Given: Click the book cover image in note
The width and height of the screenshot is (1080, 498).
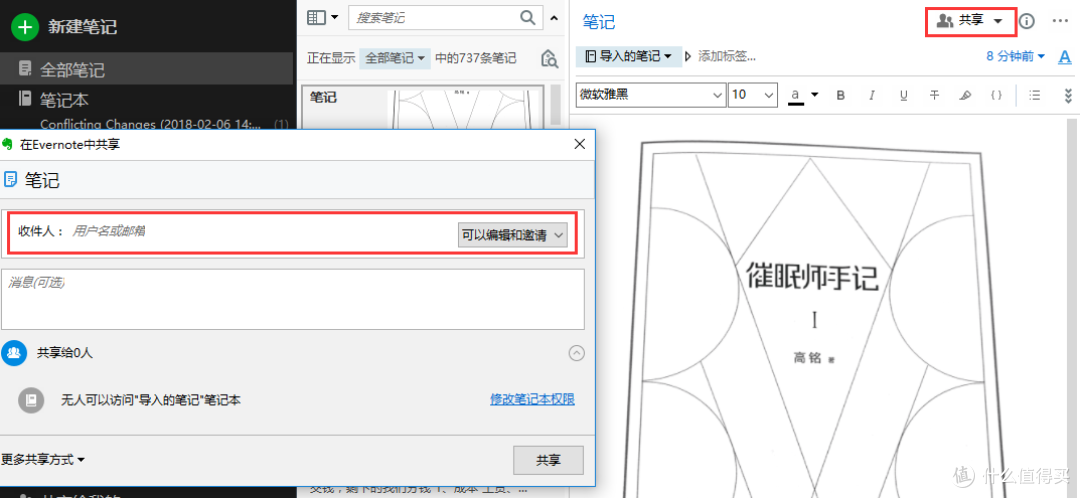Looking at the screenshot, I should pyautogui.click(x=813, y=317).
